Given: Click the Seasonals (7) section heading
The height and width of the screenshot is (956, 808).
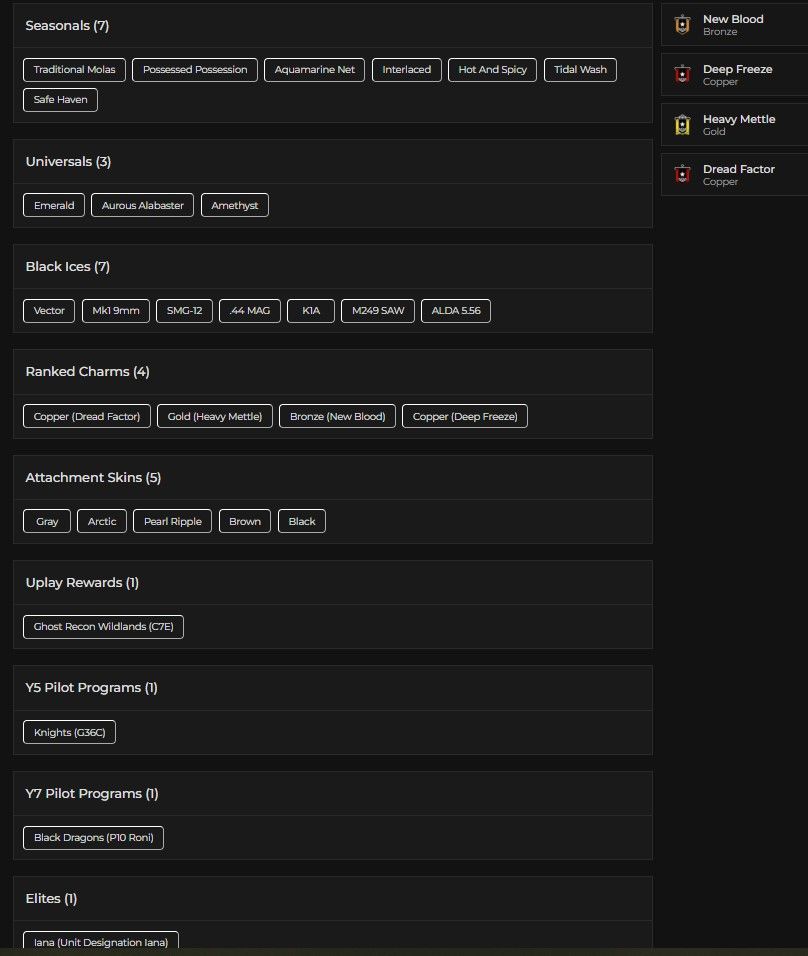Looking at the screenshot, I should (x=67, y=26).
